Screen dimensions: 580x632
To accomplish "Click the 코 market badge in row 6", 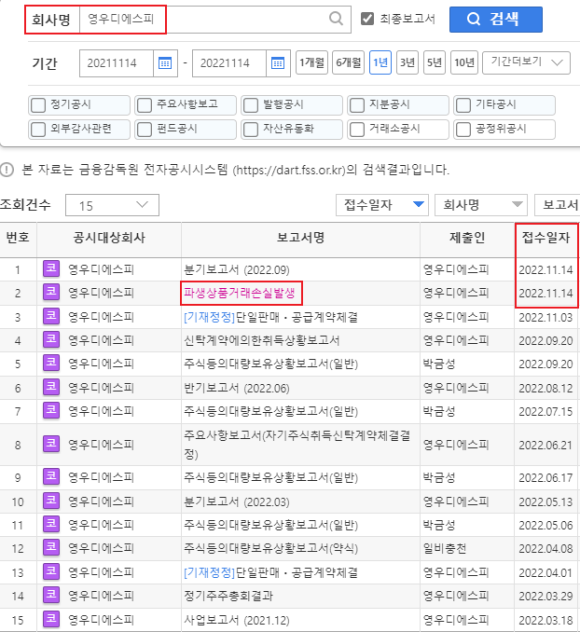I will pos(51,387).
